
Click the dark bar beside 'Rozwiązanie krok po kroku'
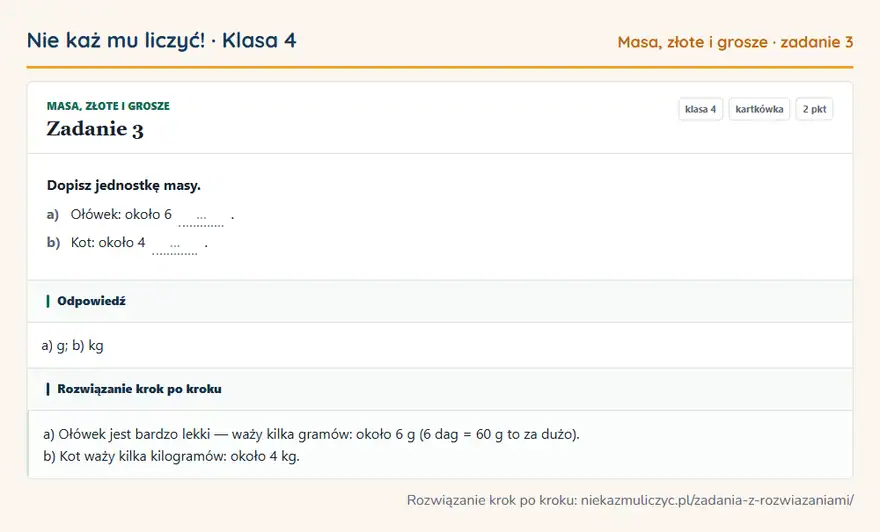click(48, 389)
